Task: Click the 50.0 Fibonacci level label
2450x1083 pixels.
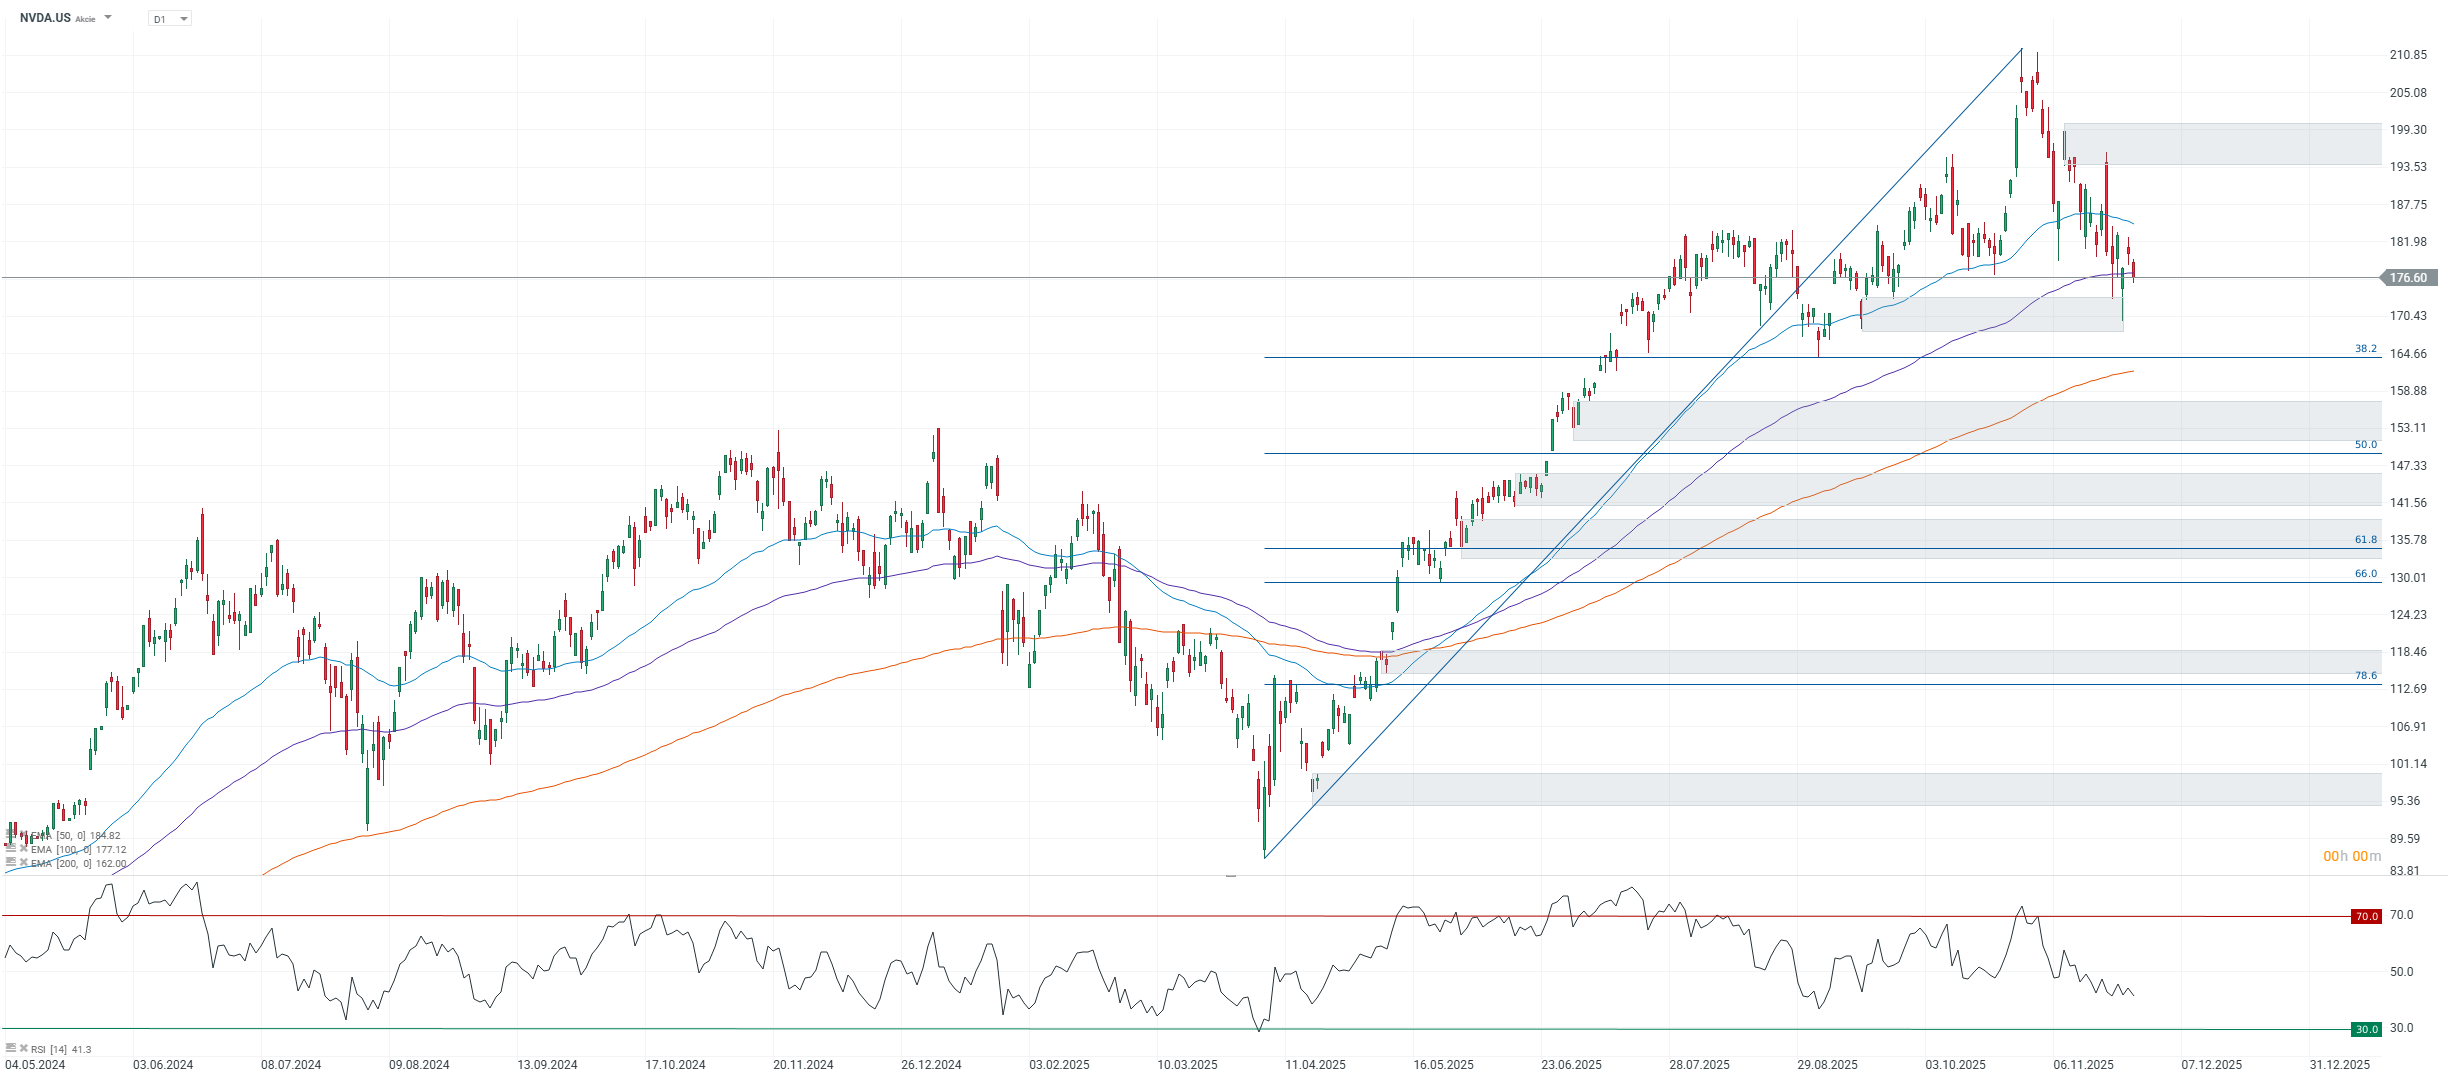Action: (2365, 445)
